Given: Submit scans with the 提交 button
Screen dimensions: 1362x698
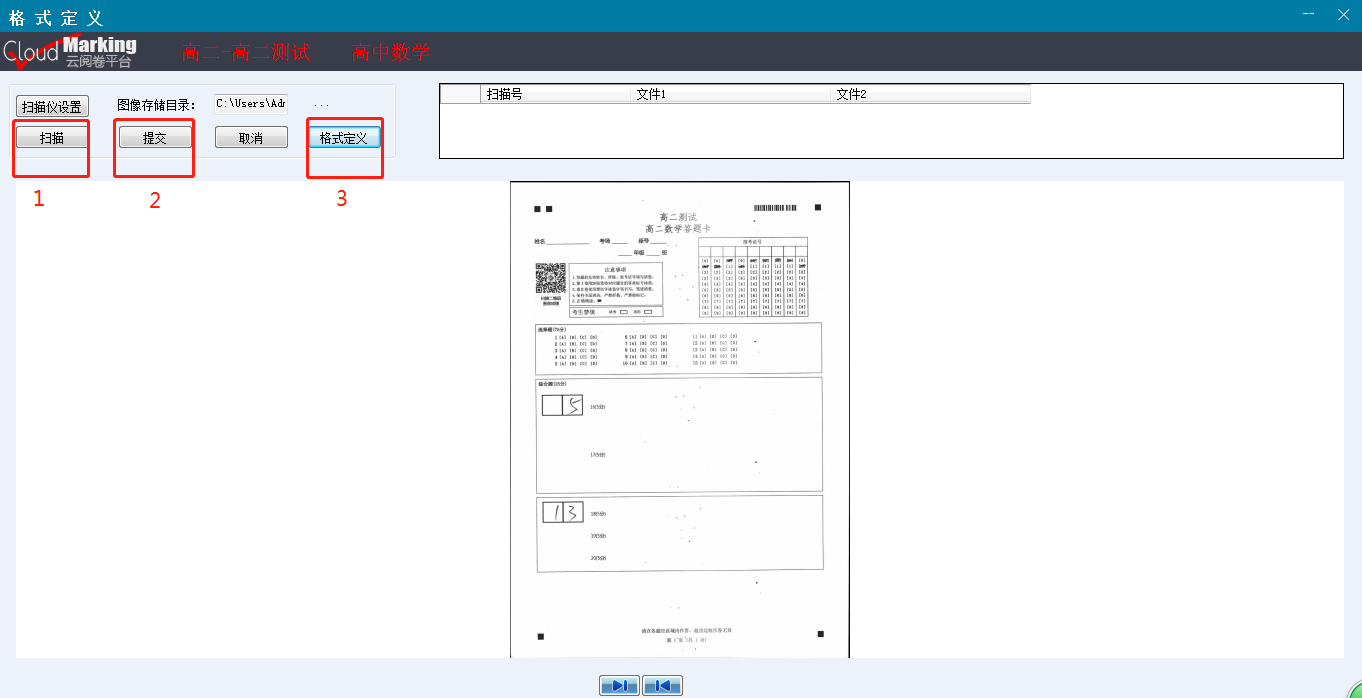Looking at the screenshot, I should pos(153,136).
